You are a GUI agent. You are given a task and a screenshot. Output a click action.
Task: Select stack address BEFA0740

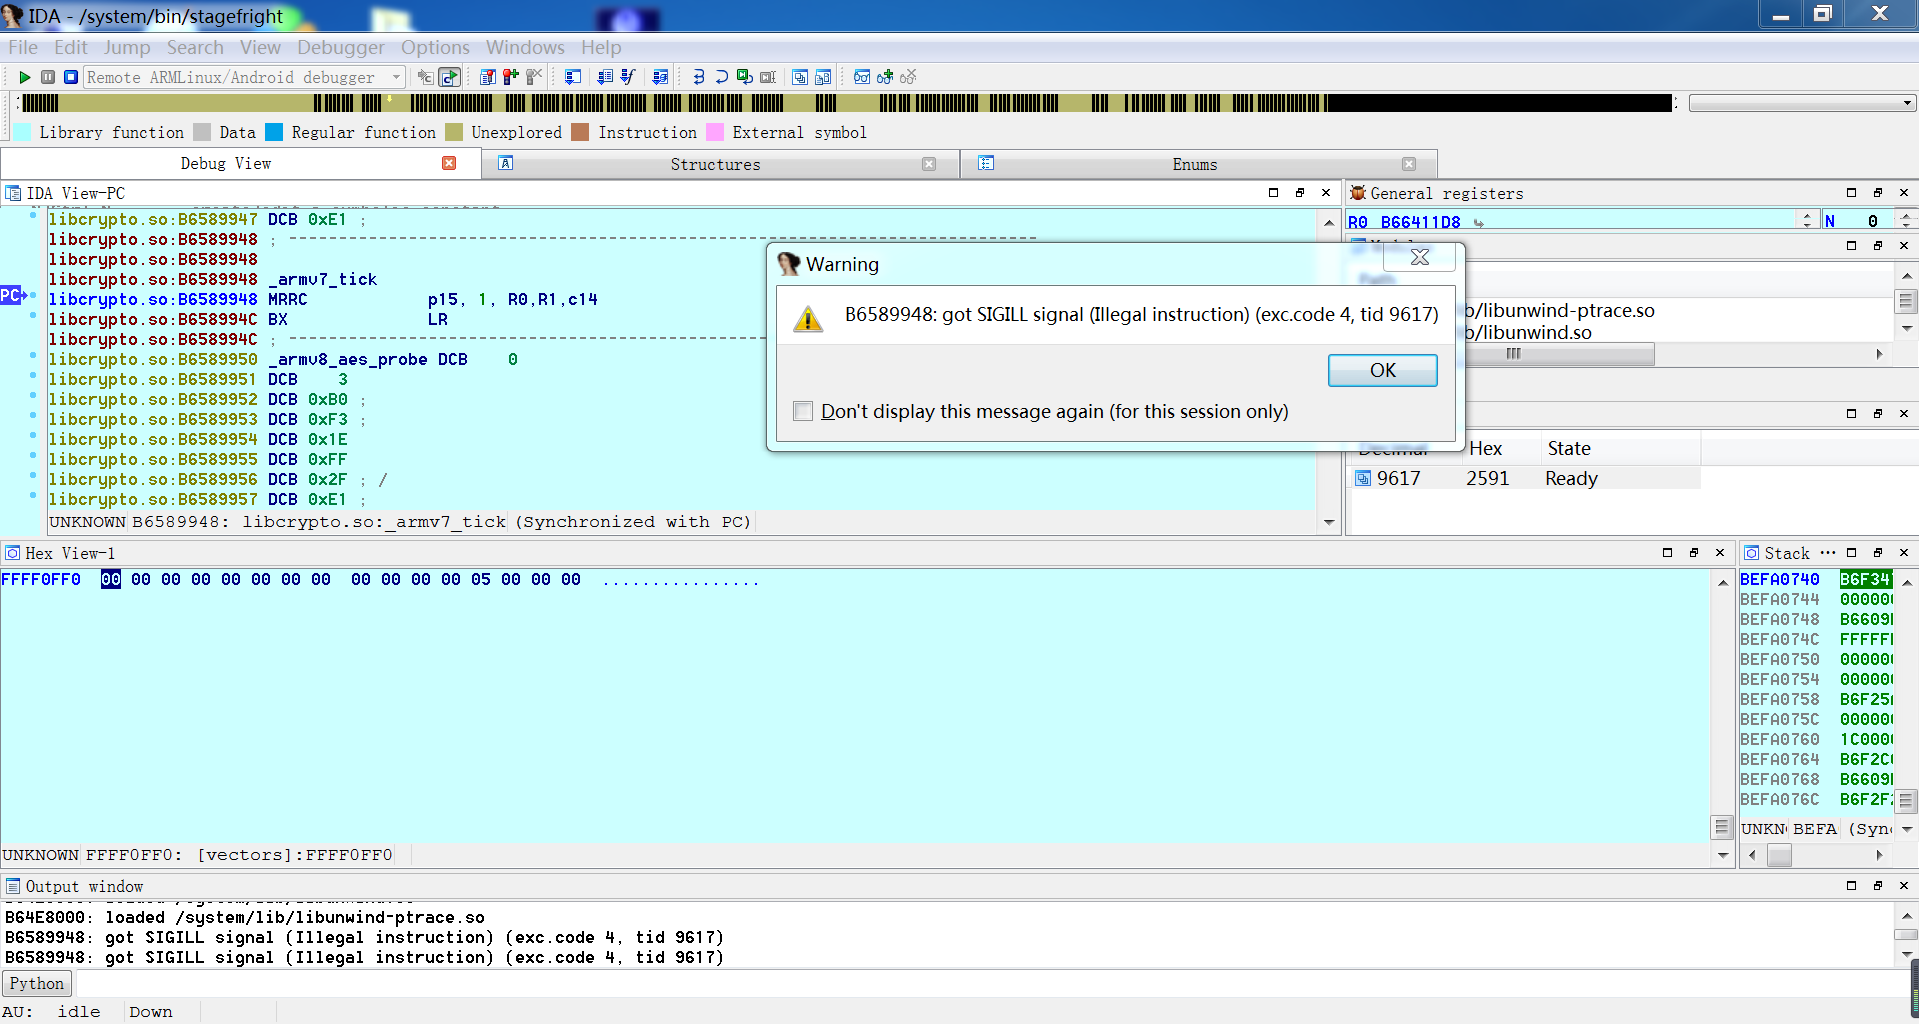[x=1779, y=579]
